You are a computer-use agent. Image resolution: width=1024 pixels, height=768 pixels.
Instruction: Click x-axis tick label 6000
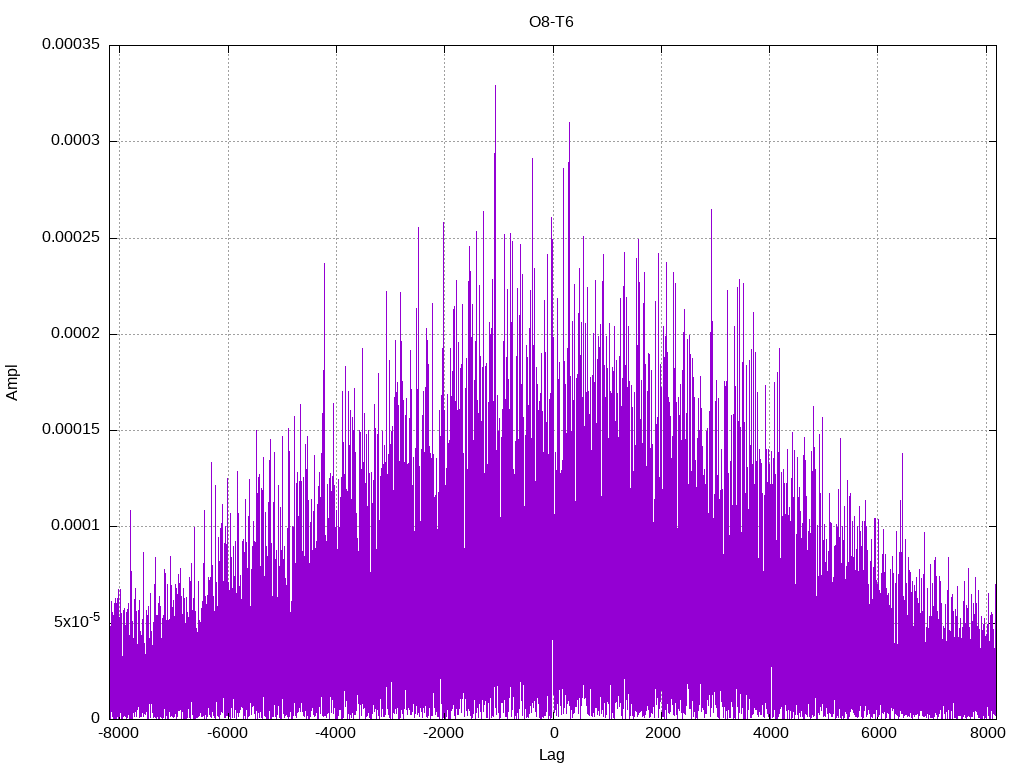(879, 733)
